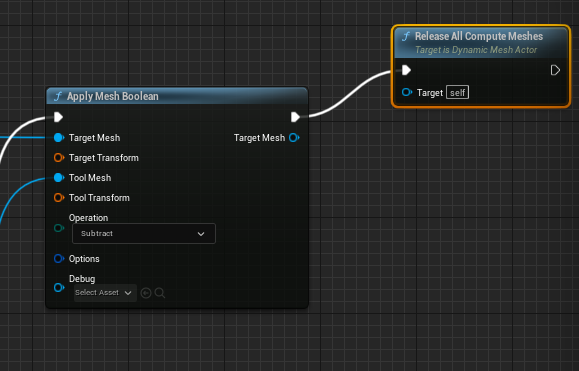This screenshot has width=579, height=371.
Task: Click the Release All Compute Meshes node title
Action: tap(479, 36)
